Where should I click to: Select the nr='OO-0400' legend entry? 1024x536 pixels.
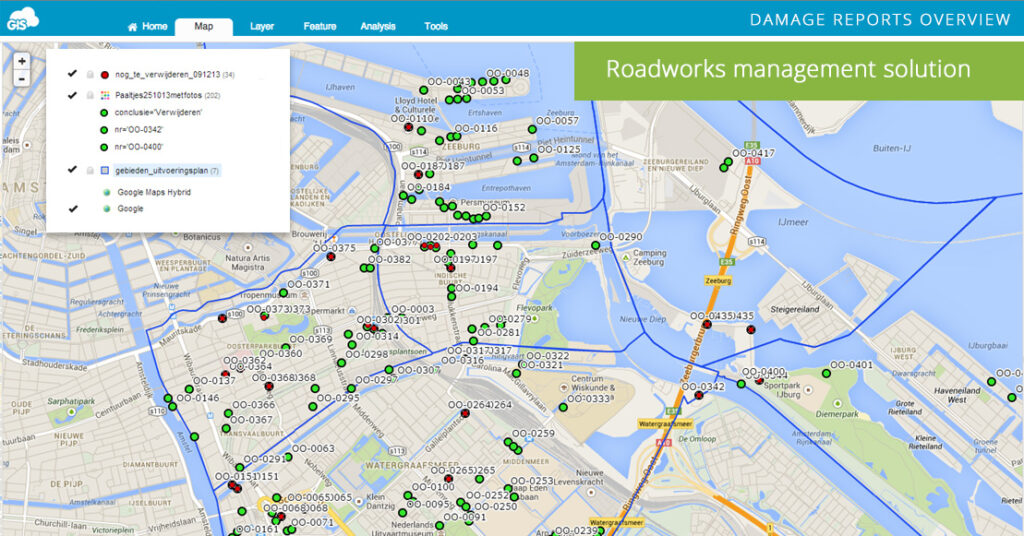point(138,147)
